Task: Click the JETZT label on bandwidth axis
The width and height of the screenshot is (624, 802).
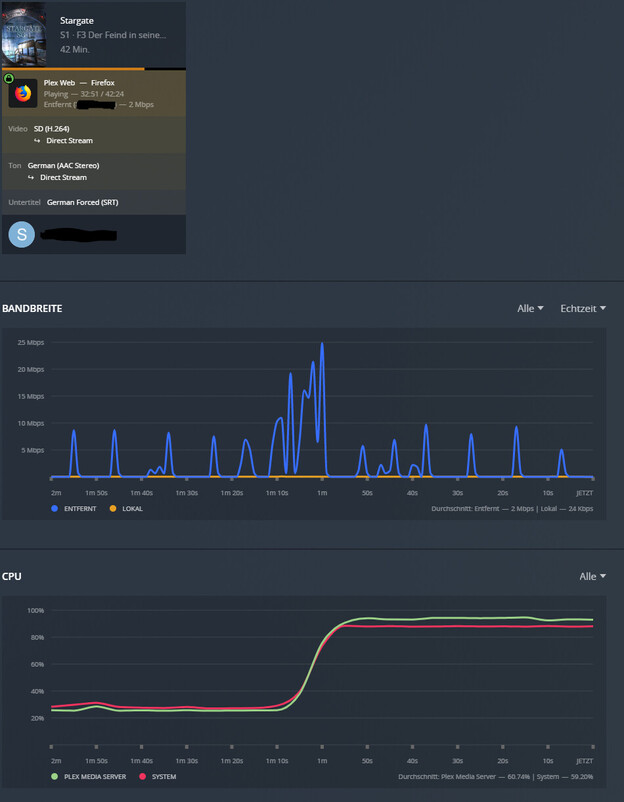Action: 585,493
